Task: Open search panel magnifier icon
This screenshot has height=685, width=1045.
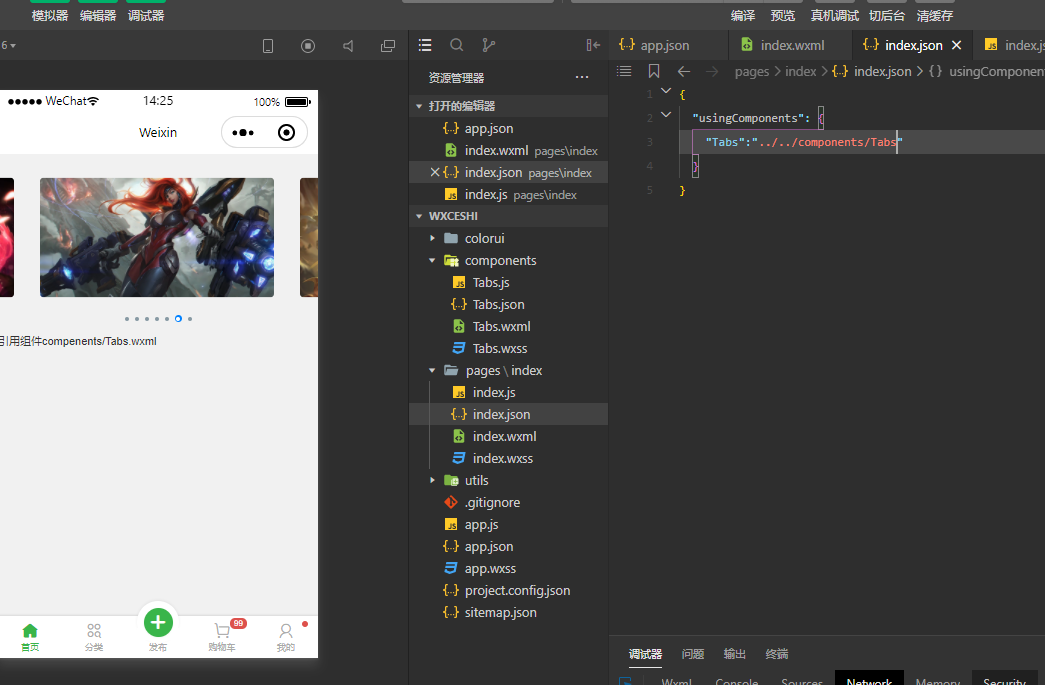Action: point(457,45)
